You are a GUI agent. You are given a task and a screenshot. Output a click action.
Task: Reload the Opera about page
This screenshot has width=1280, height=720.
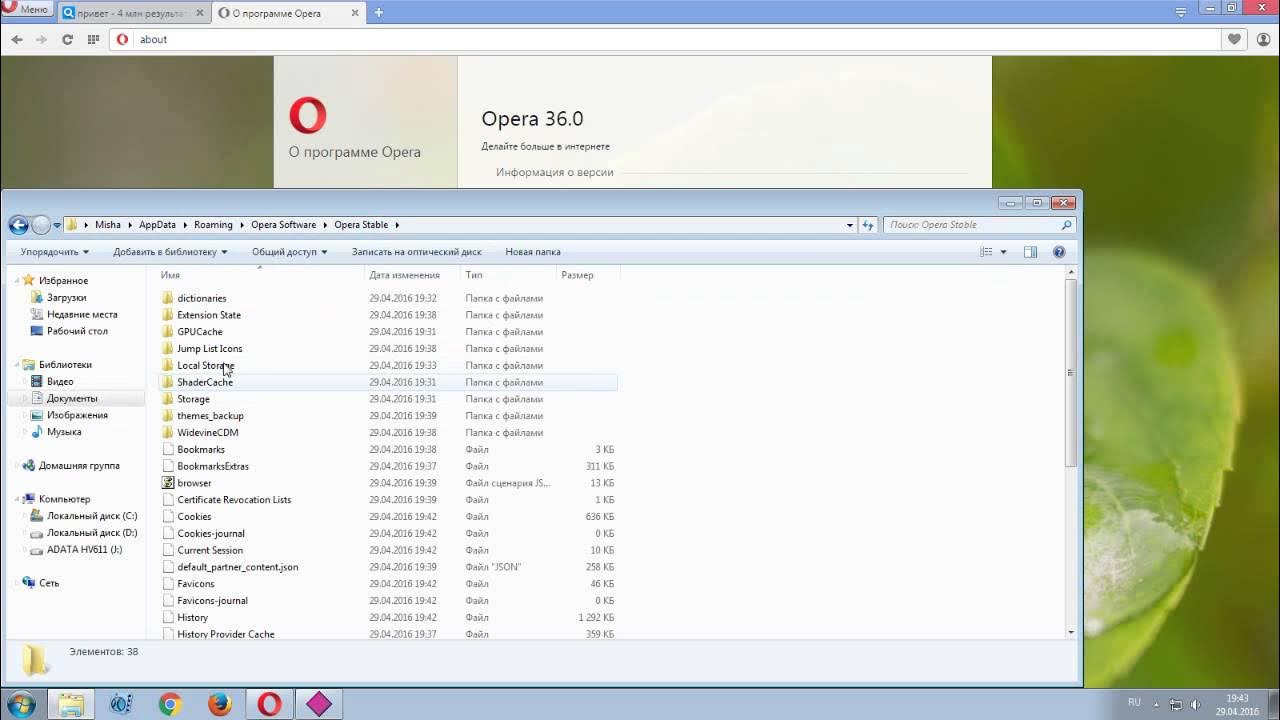(x=67, y=39)
